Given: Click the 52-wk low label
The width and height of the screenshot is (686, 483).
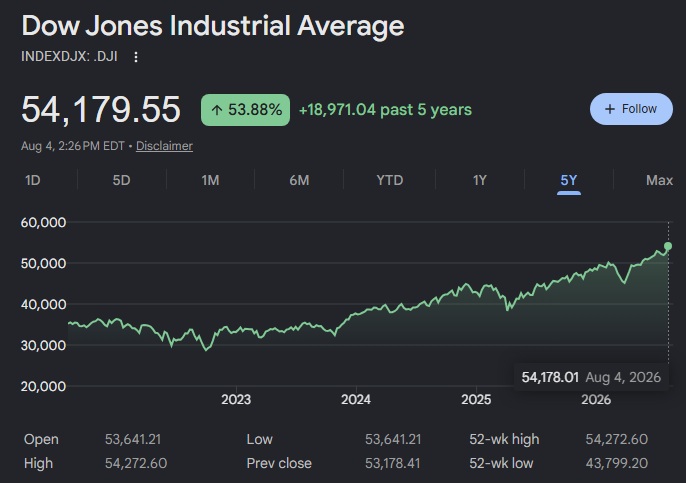Looking at the screenshot, I should [501, 463].
